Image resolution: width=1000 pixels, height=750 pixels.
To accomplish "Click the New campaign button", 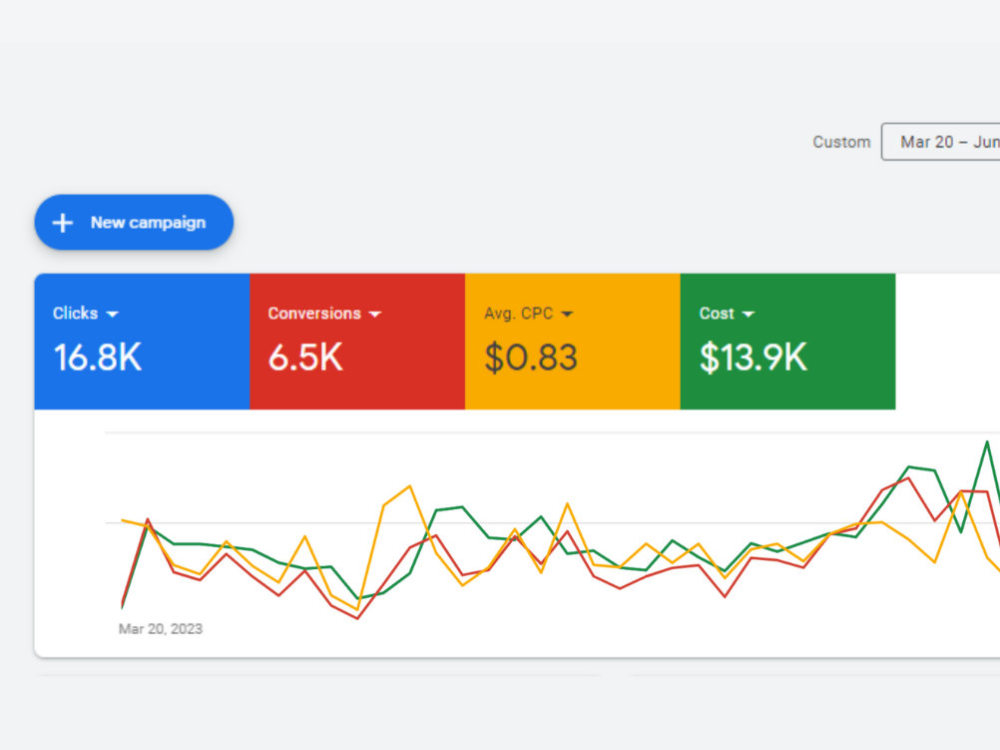I will 134,222.
